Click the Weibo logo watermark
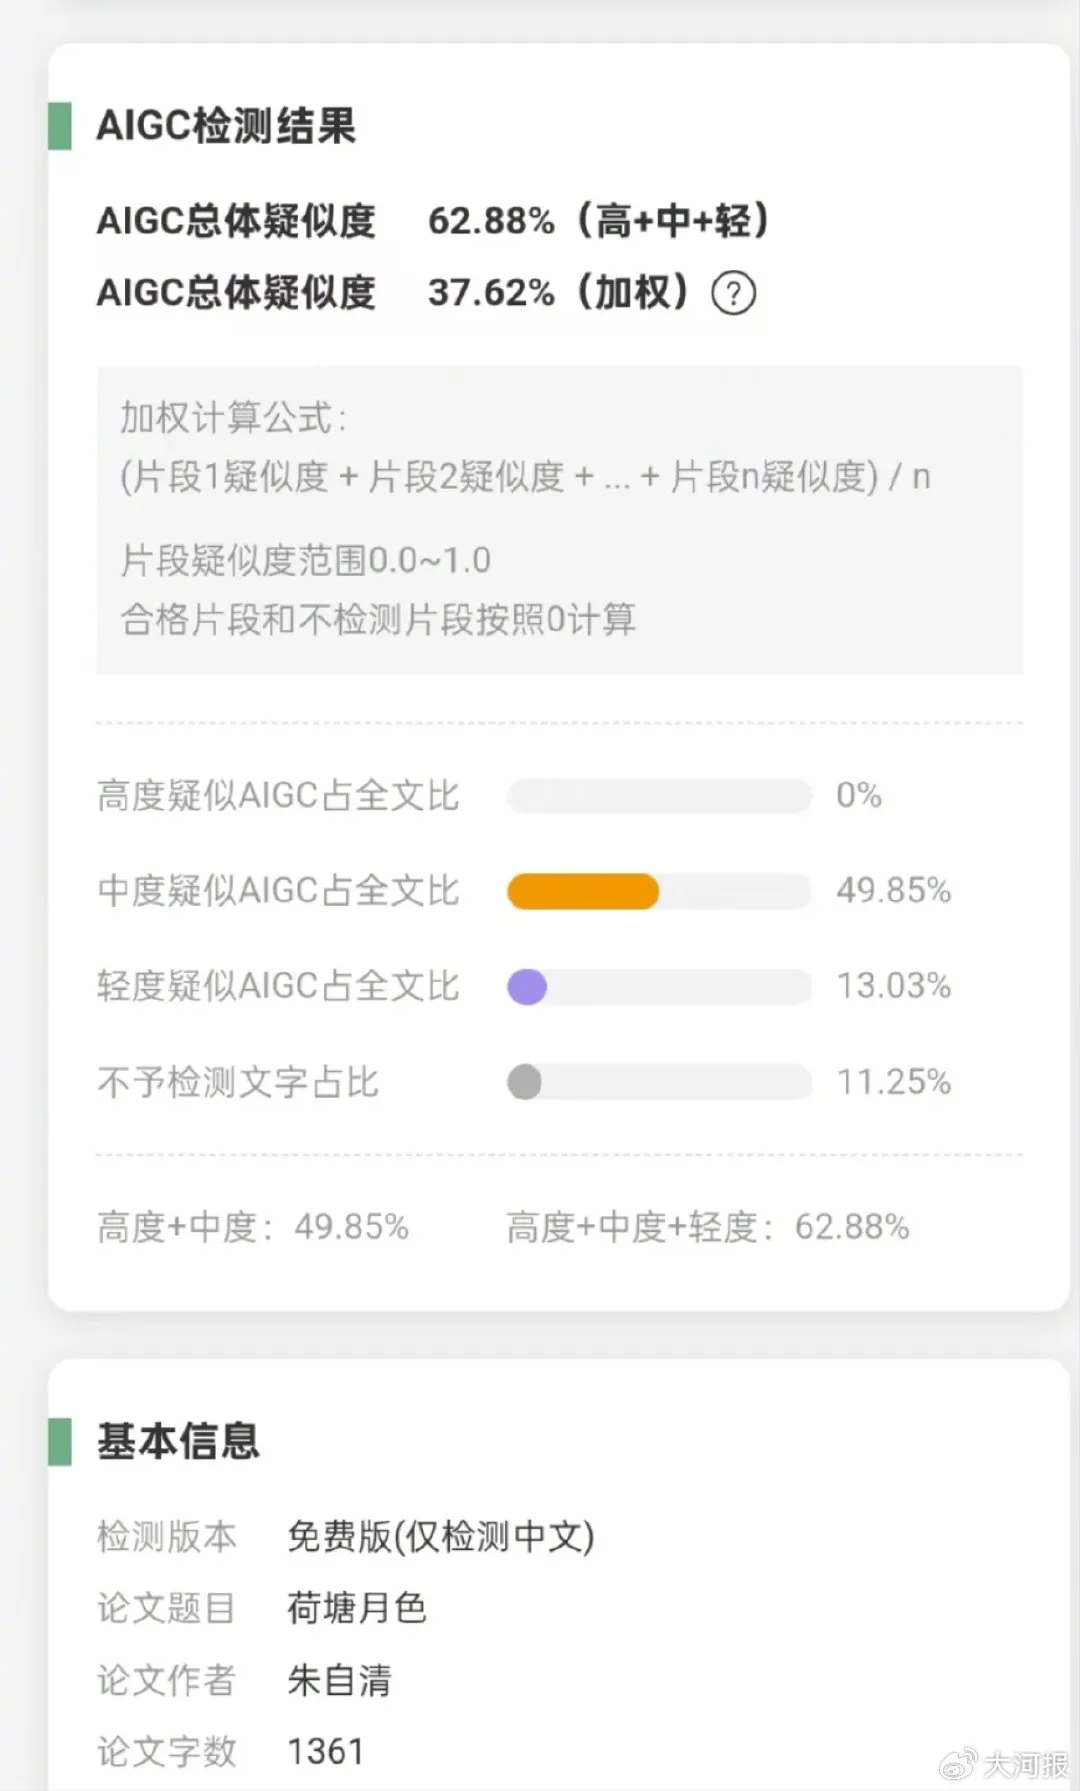 click(x=959, y=1765)
